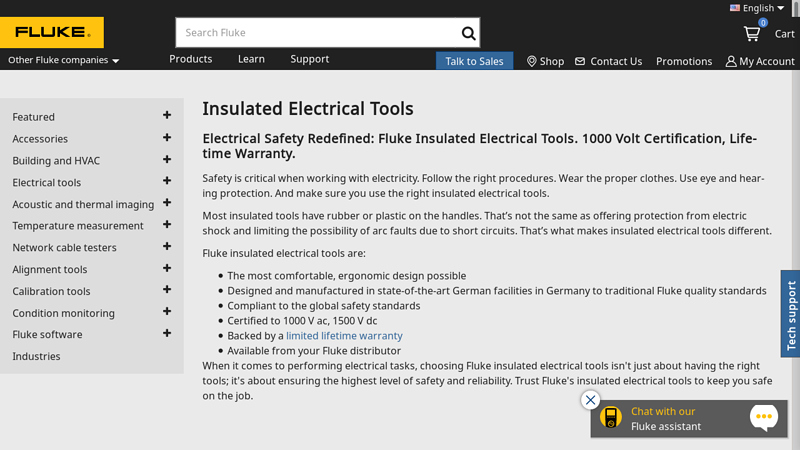
Task: Expand the Condition monitoring category
Action: point(167,311)
